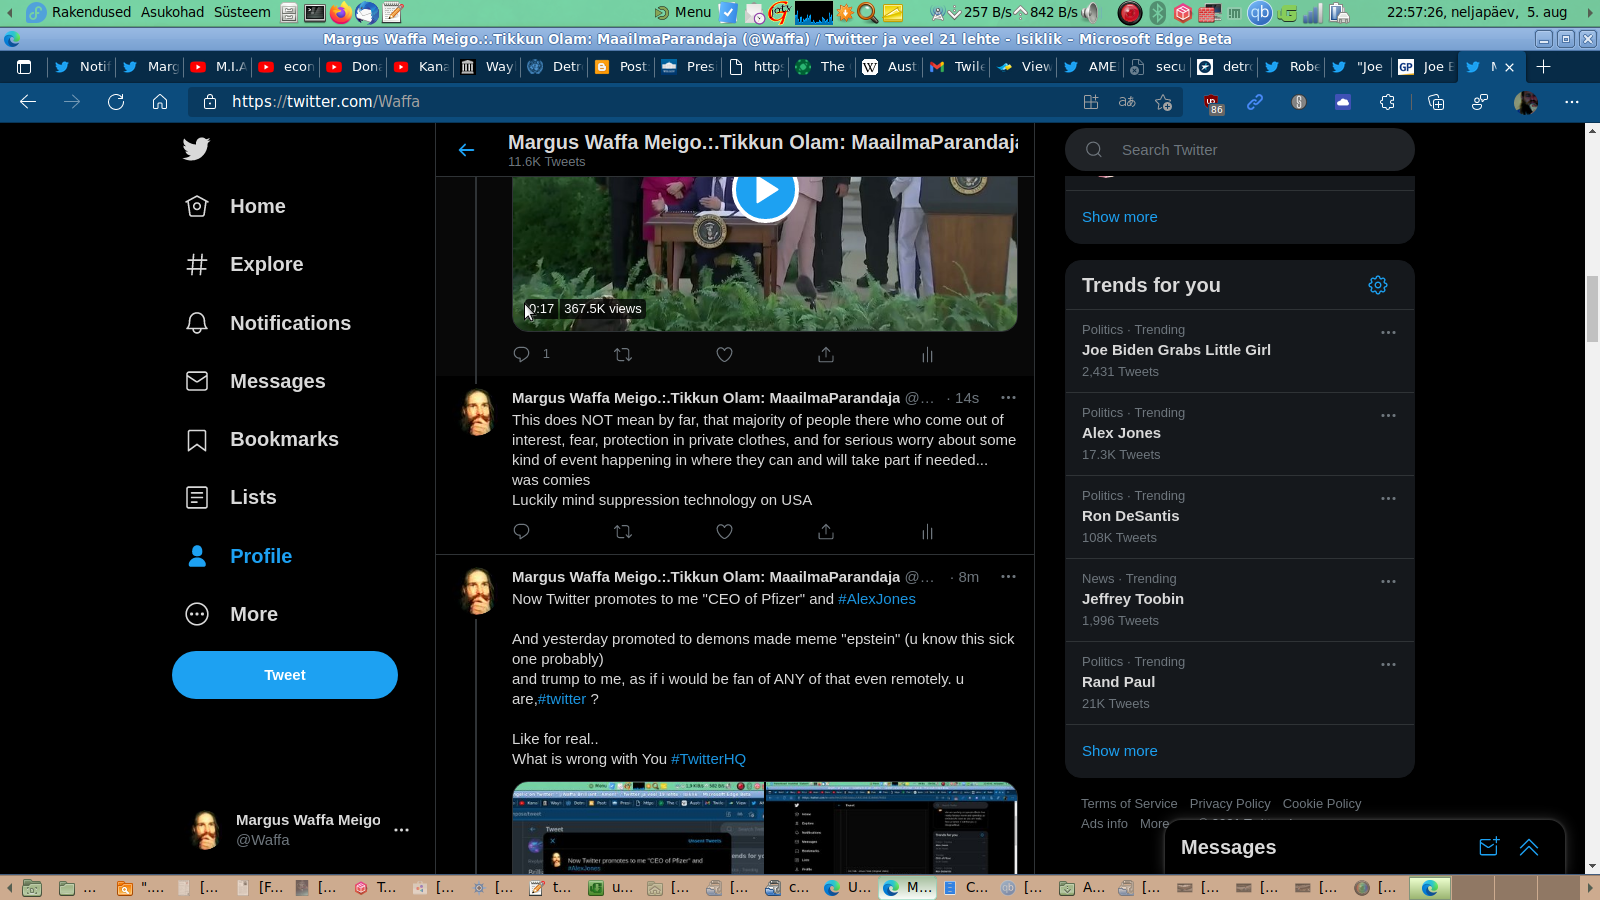Image resolution: width=1600 pixels, height=900 pixels.
Task: Open options for Alex Jones trend
Action: [1387, 416]
